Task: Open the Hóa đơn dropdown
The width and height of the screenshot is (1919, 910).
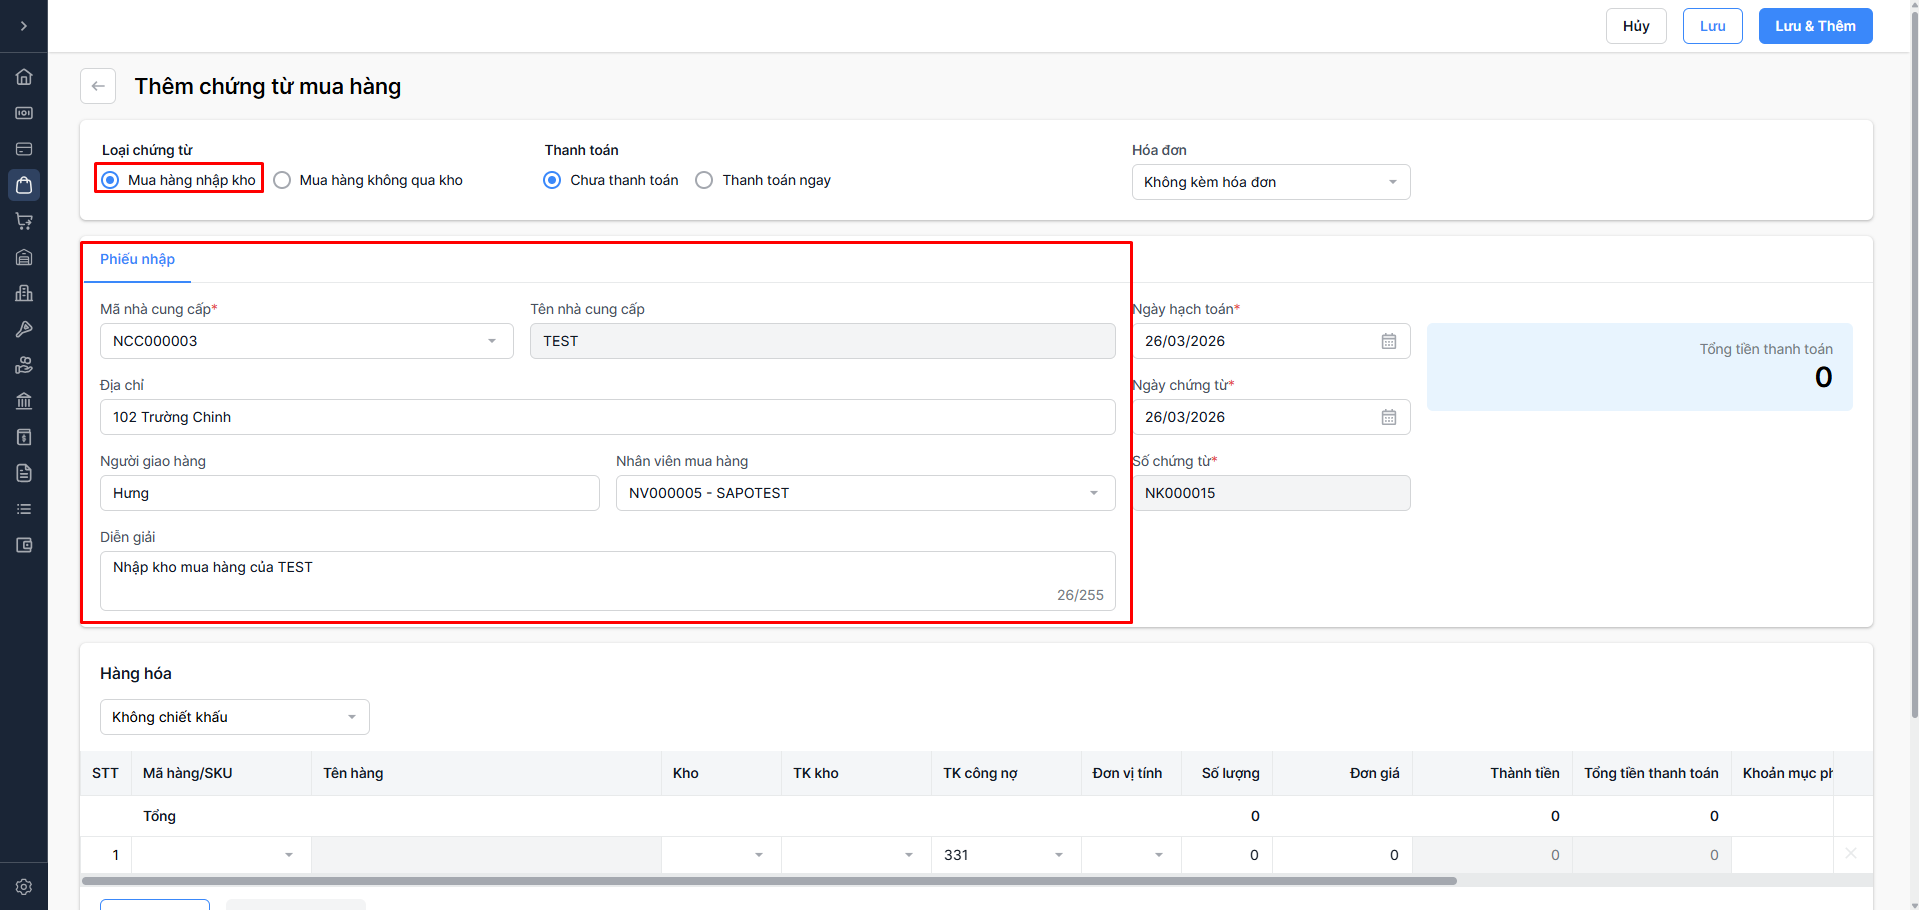Action: click(1270, 182)
